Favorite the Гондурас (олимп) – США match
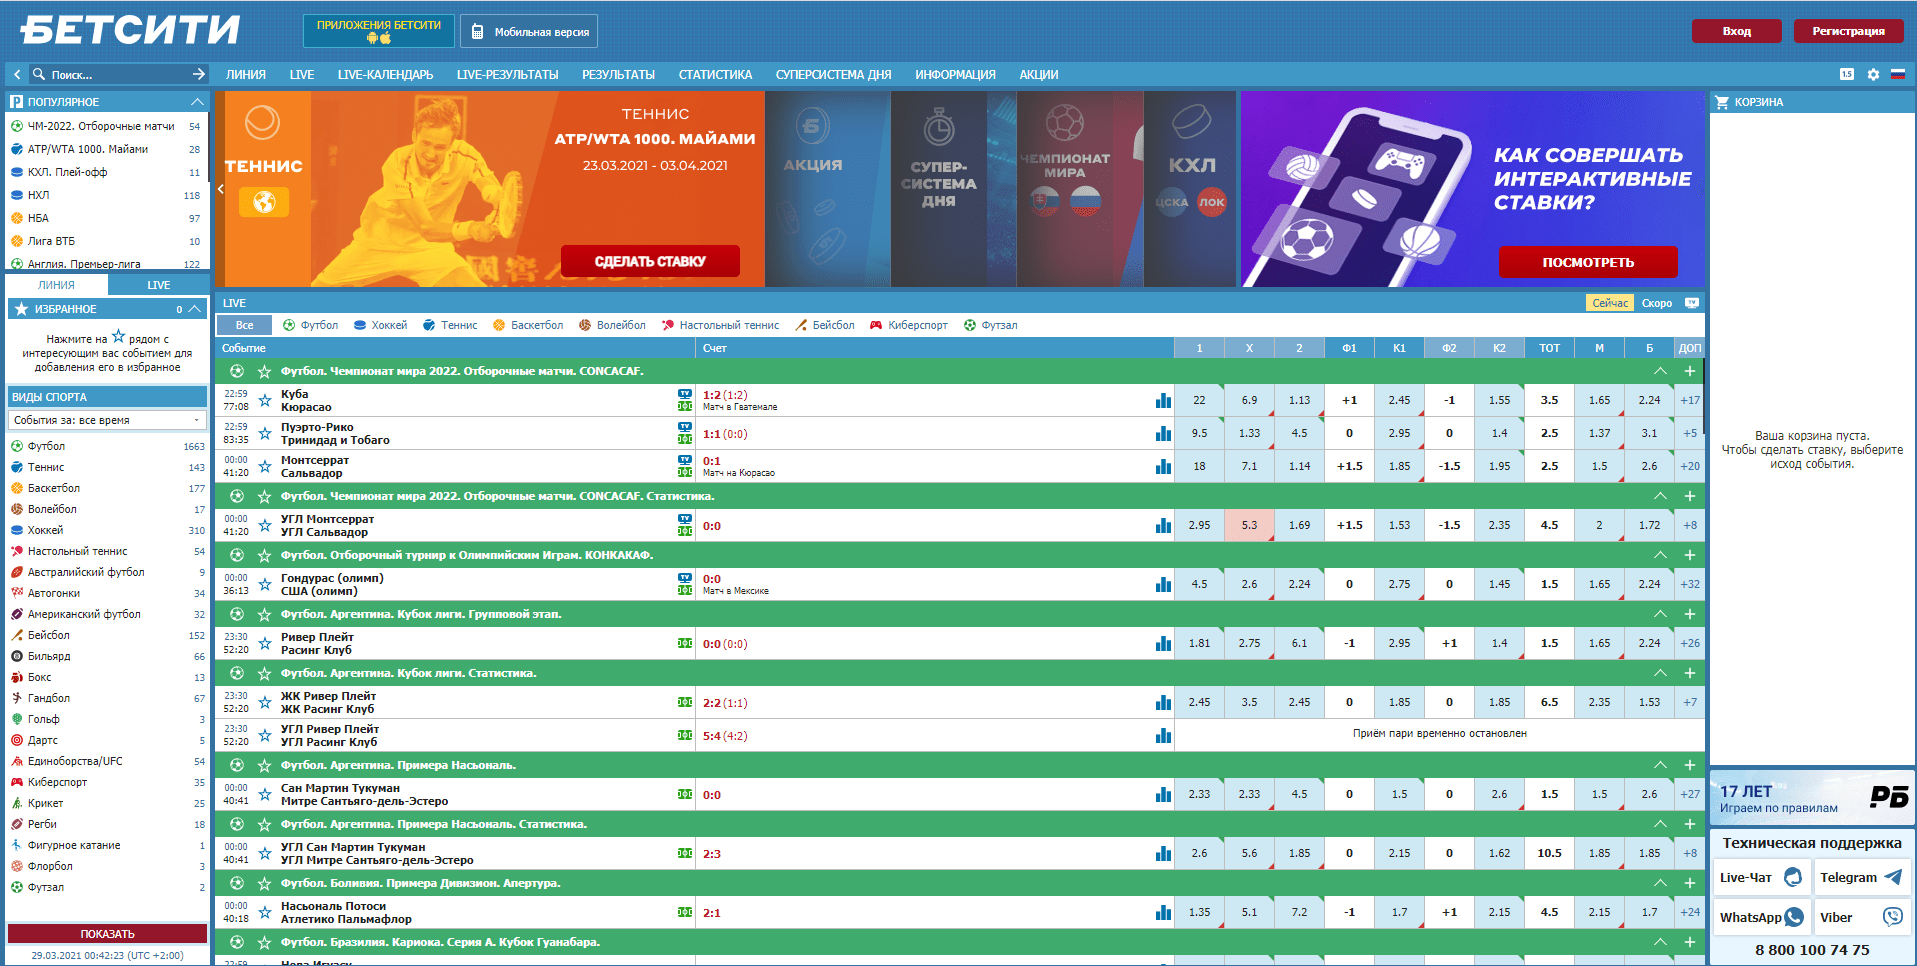The width and height of the screenshot is (1917, 966). 265,584
